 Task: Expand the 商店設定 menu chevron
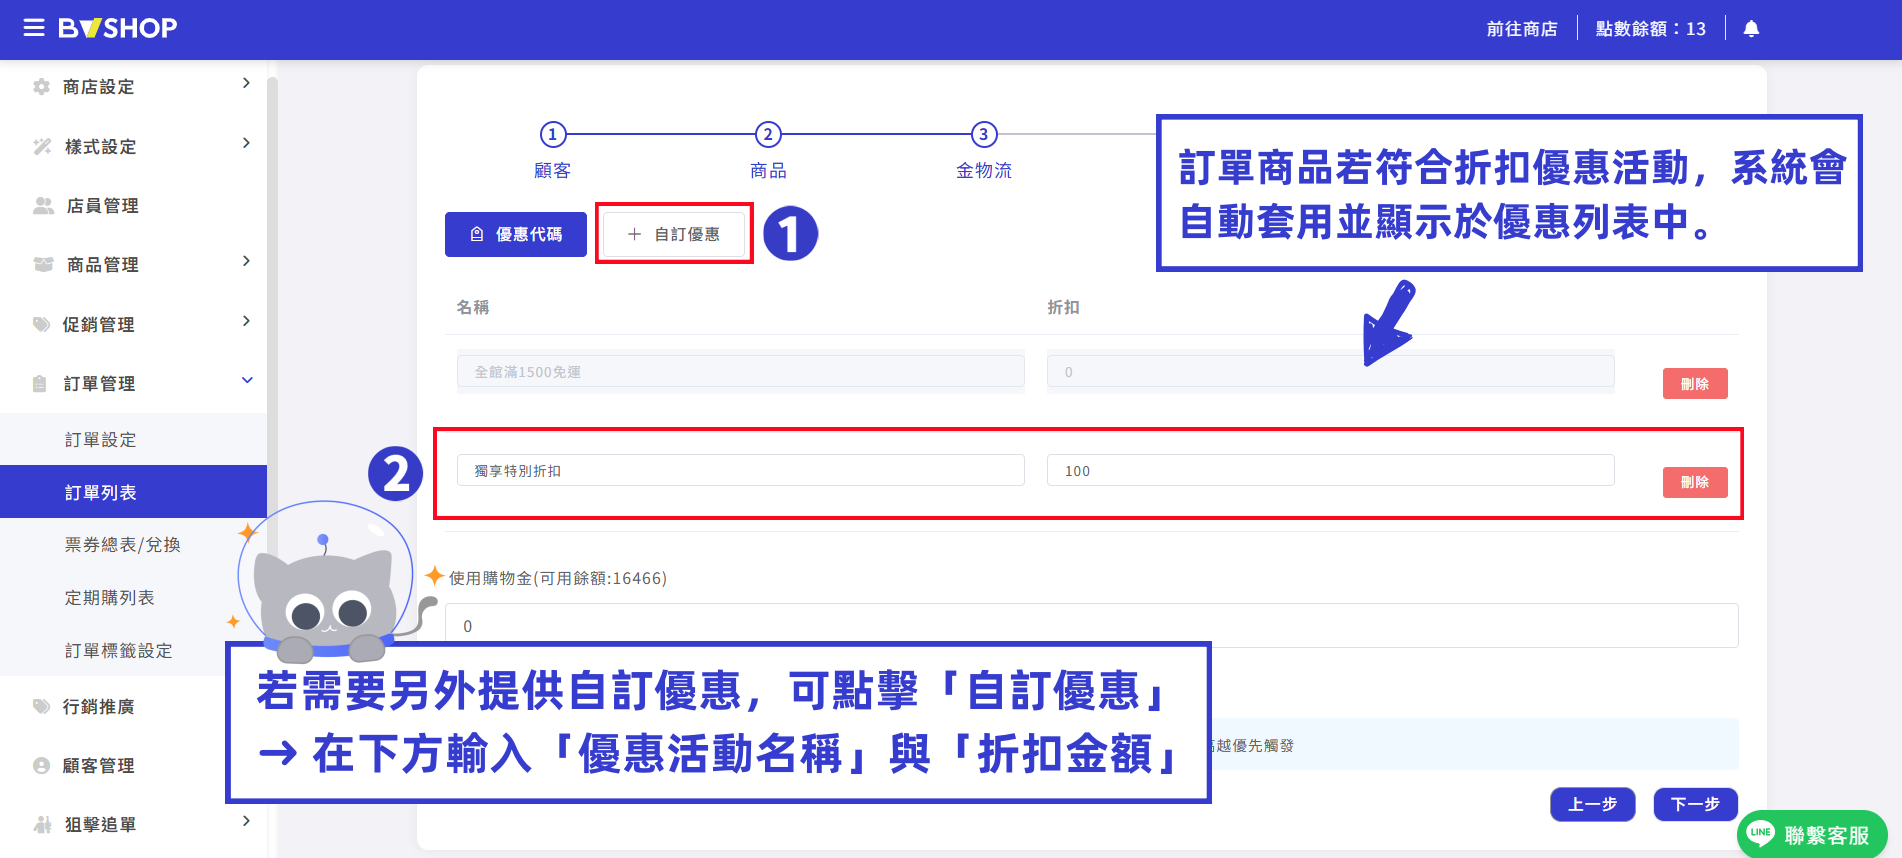click(x=246, y=83)
